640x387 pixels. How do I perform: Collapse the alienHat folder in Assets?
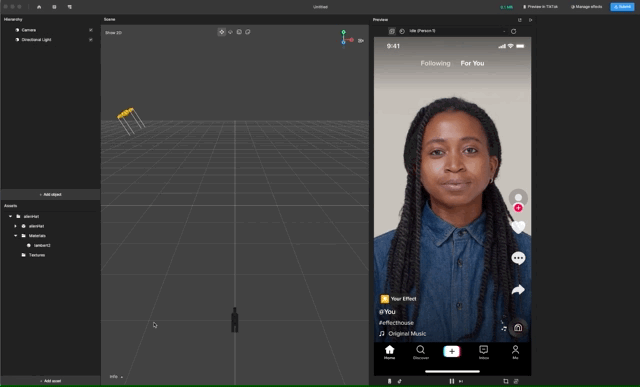click(x=11, y=216)
